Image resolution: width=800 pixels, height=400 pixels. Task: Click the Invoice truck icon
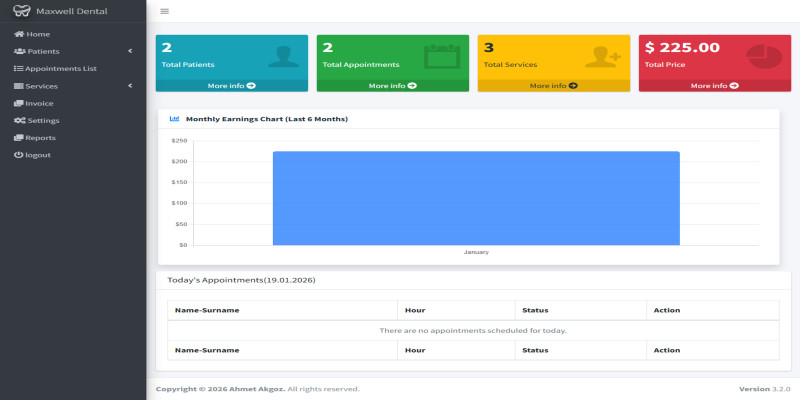pyautogui.click(x=19, y=103)
